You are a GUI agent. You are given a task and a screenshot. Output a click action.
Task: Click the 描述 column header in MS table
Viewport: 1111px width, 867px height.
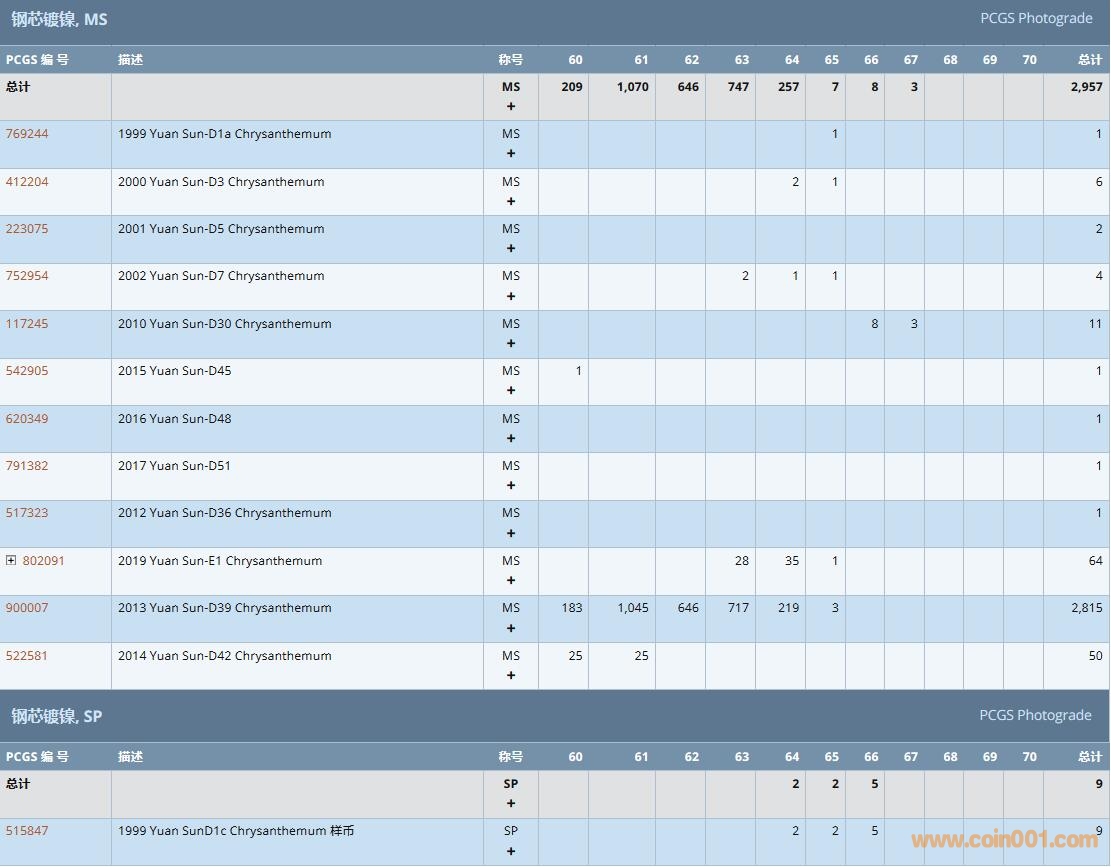click(130, 60)
